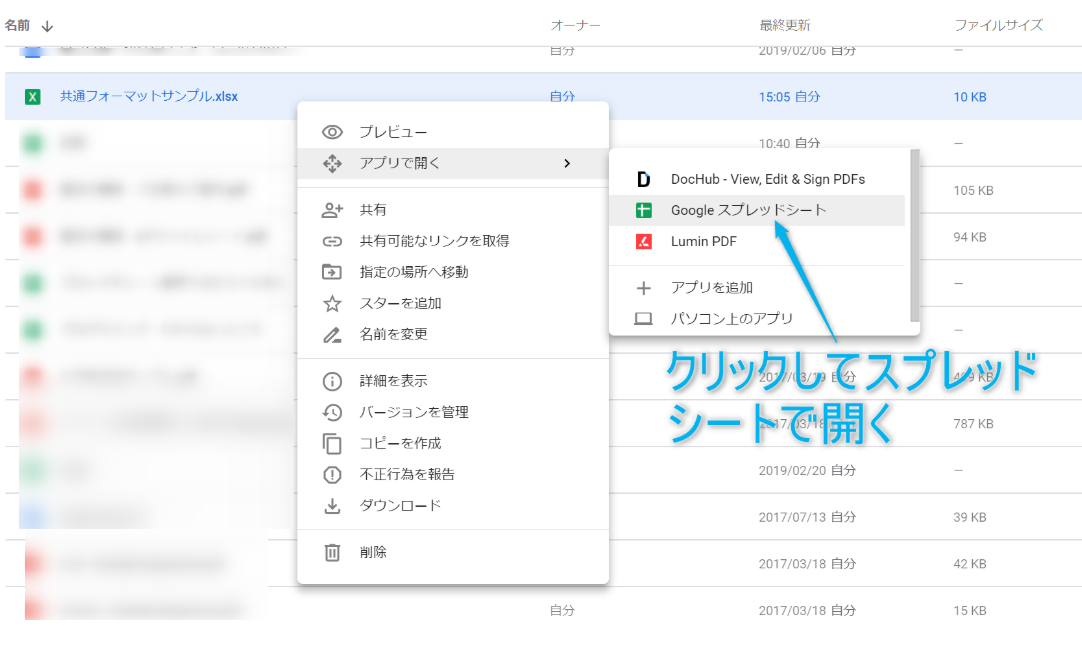The width and height of the screenshot is (1082, 654).
Task: Click file name 共通フォーマットサンプル.xlsx
Action: (149, 97)
